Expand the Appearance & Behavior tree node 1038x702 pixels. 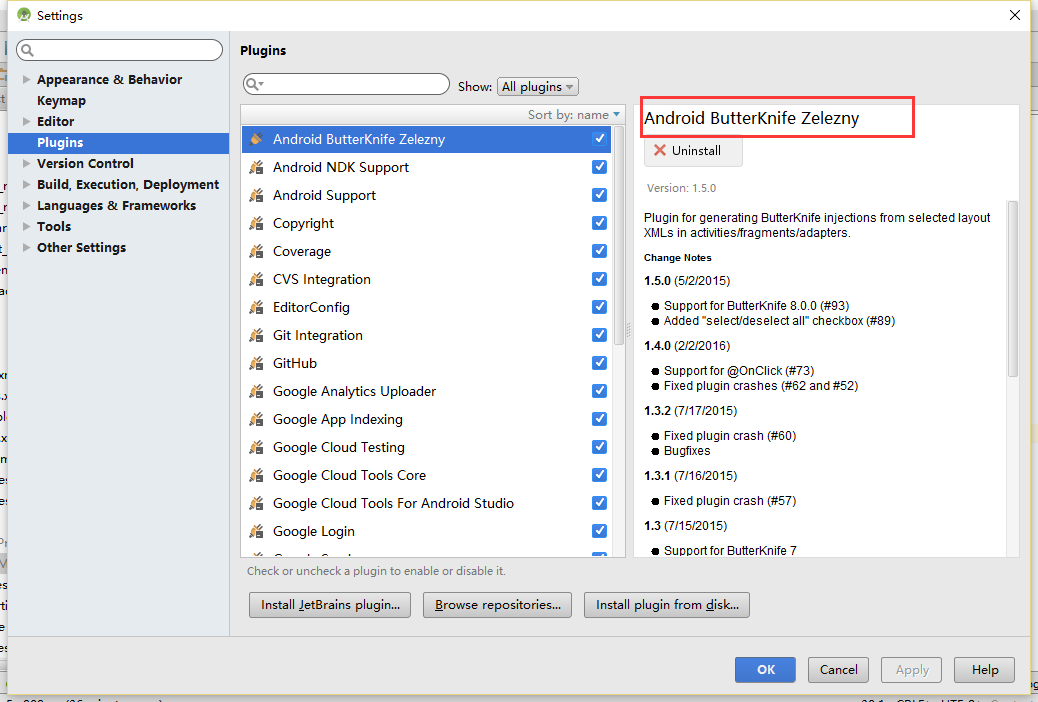[26, 80]
